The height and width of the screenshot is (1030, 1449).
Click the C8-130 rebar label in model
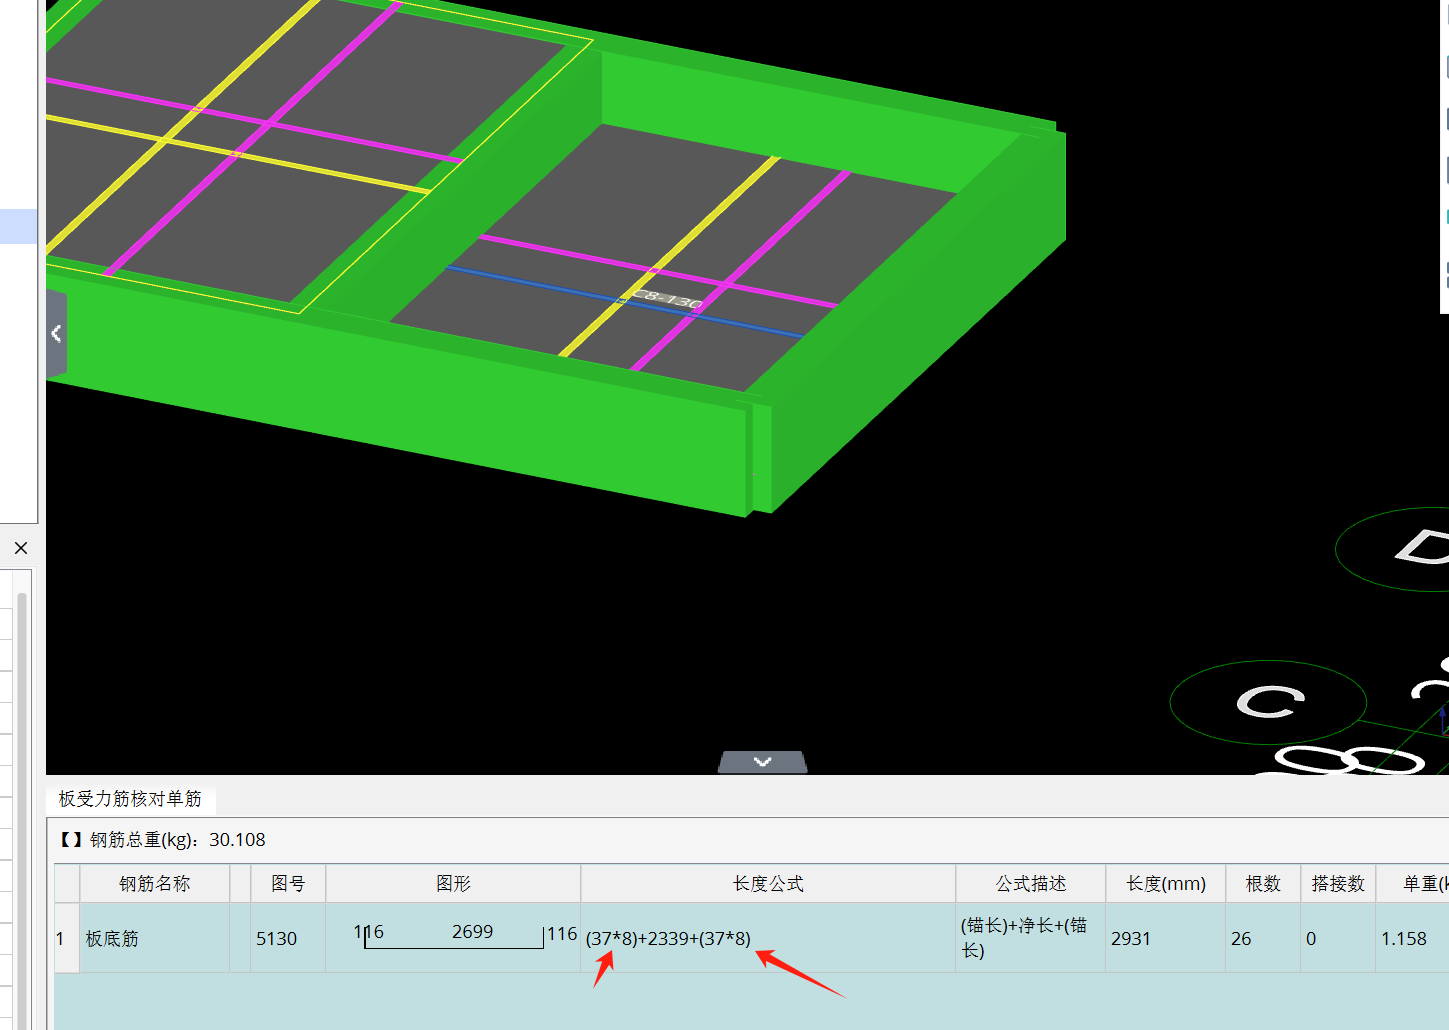click(666, 298)
